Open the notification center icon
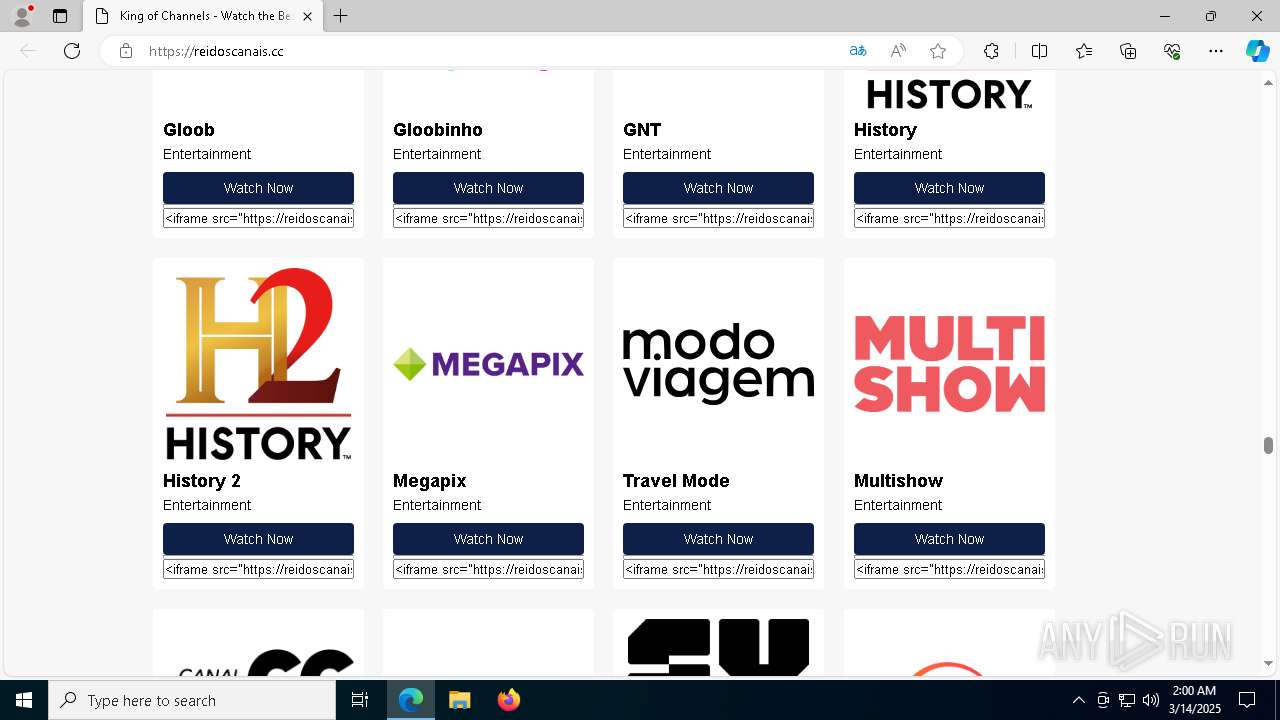The width and height of the screenshot is (1280, 720). tap(1247, 700)
